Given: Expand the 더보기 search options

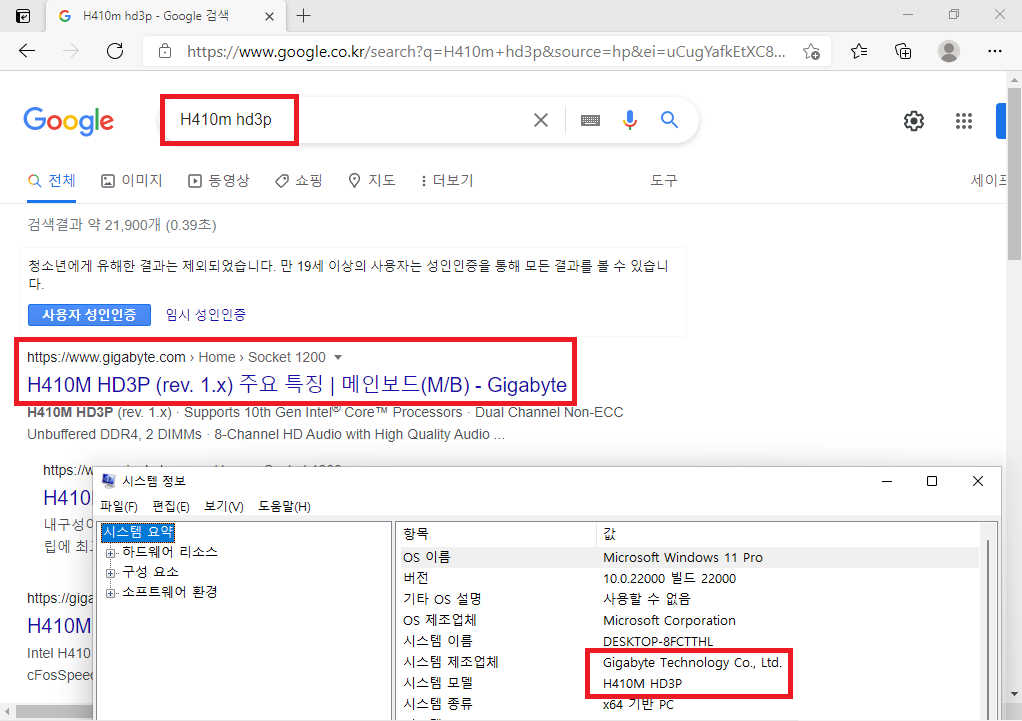Looking at the screenshot, I should pyautogui.click(x=447, y=181).
